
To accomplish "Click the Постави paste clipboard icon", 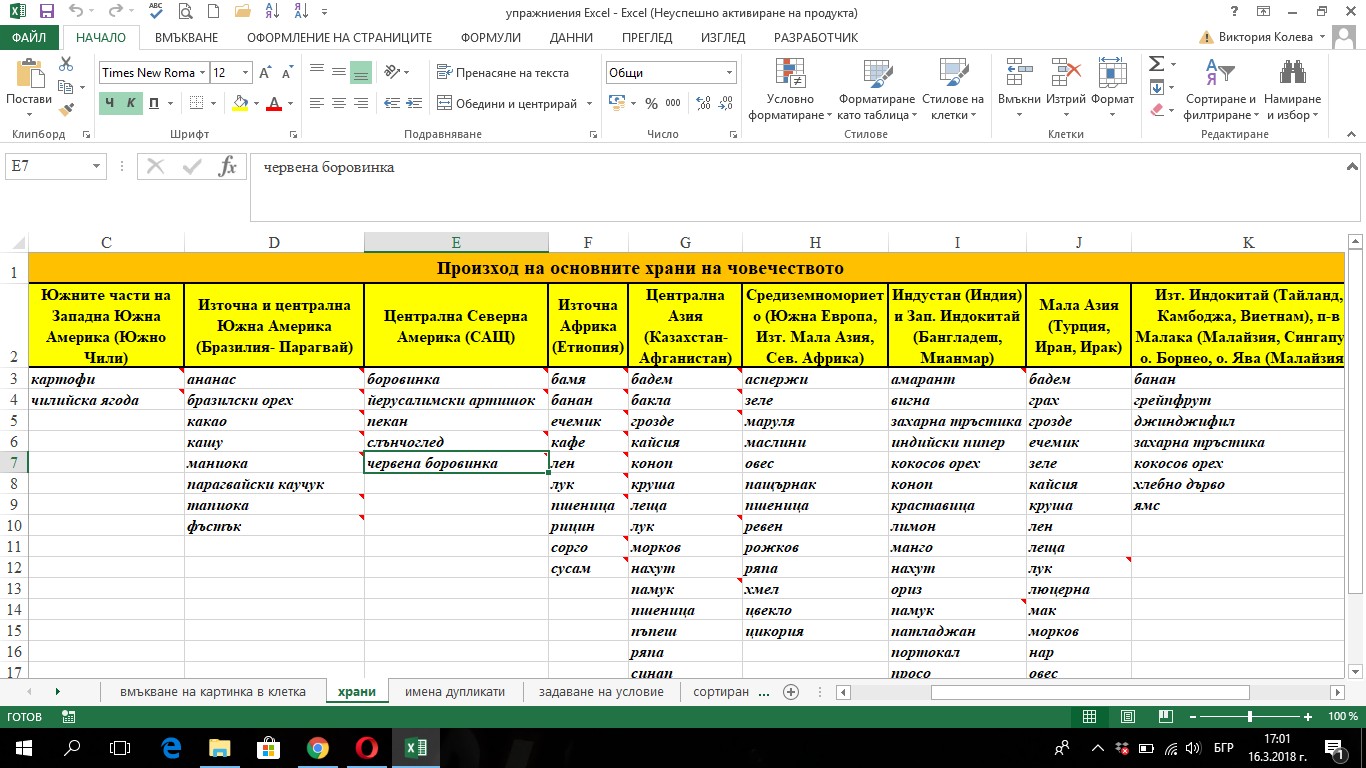I will 29,73.
